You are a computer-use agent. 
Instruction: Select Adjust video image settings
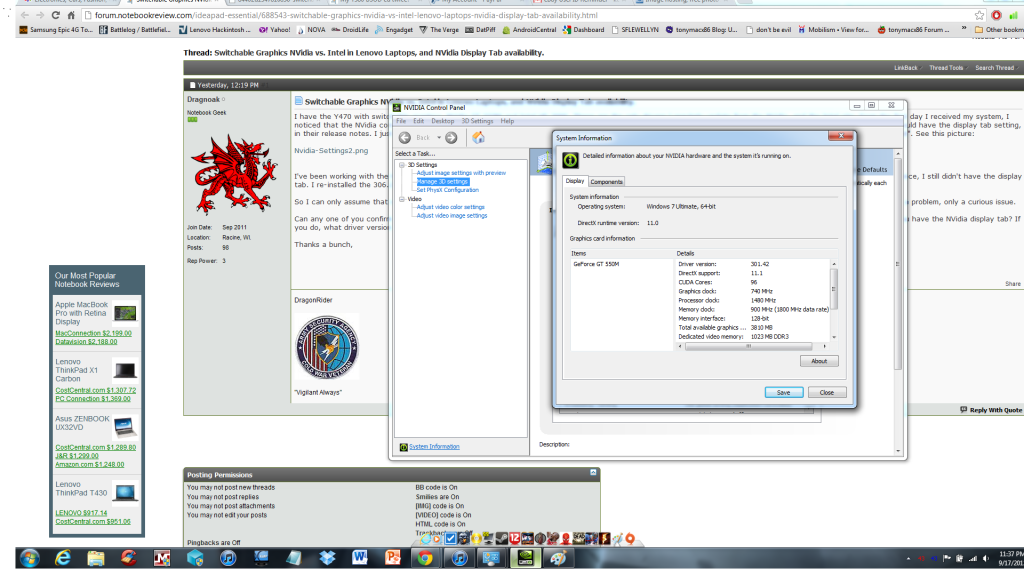(x=452, y=216)
